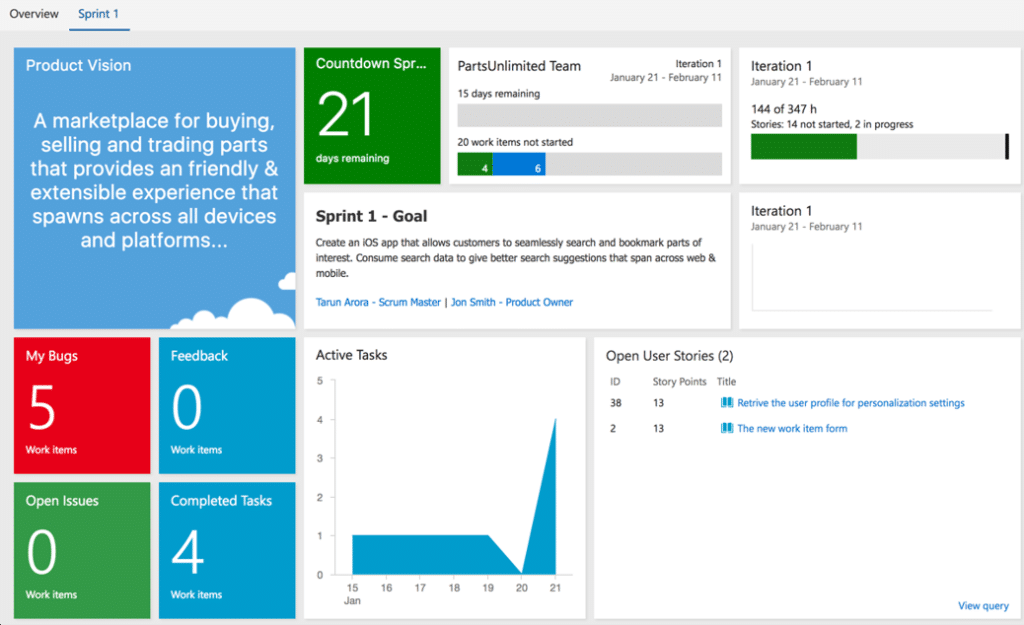The width and height of the screenshot is (1024, 625).
Task: Click the user story icon beside 'The new work item form'
Action: (x=726, y=428)
